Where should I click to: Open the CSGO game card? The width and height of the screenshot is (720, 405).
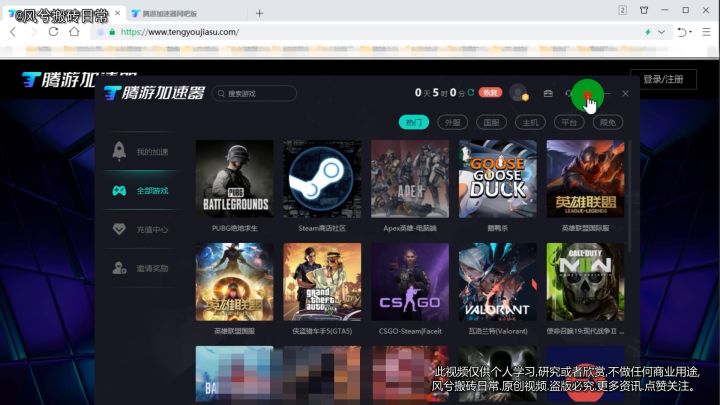click(x=410, y=282)
